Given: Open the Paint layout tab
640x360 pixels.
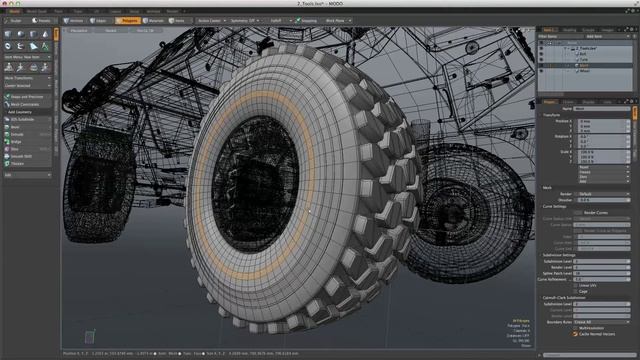Looking at the screenshot, I should coord(59,11).
